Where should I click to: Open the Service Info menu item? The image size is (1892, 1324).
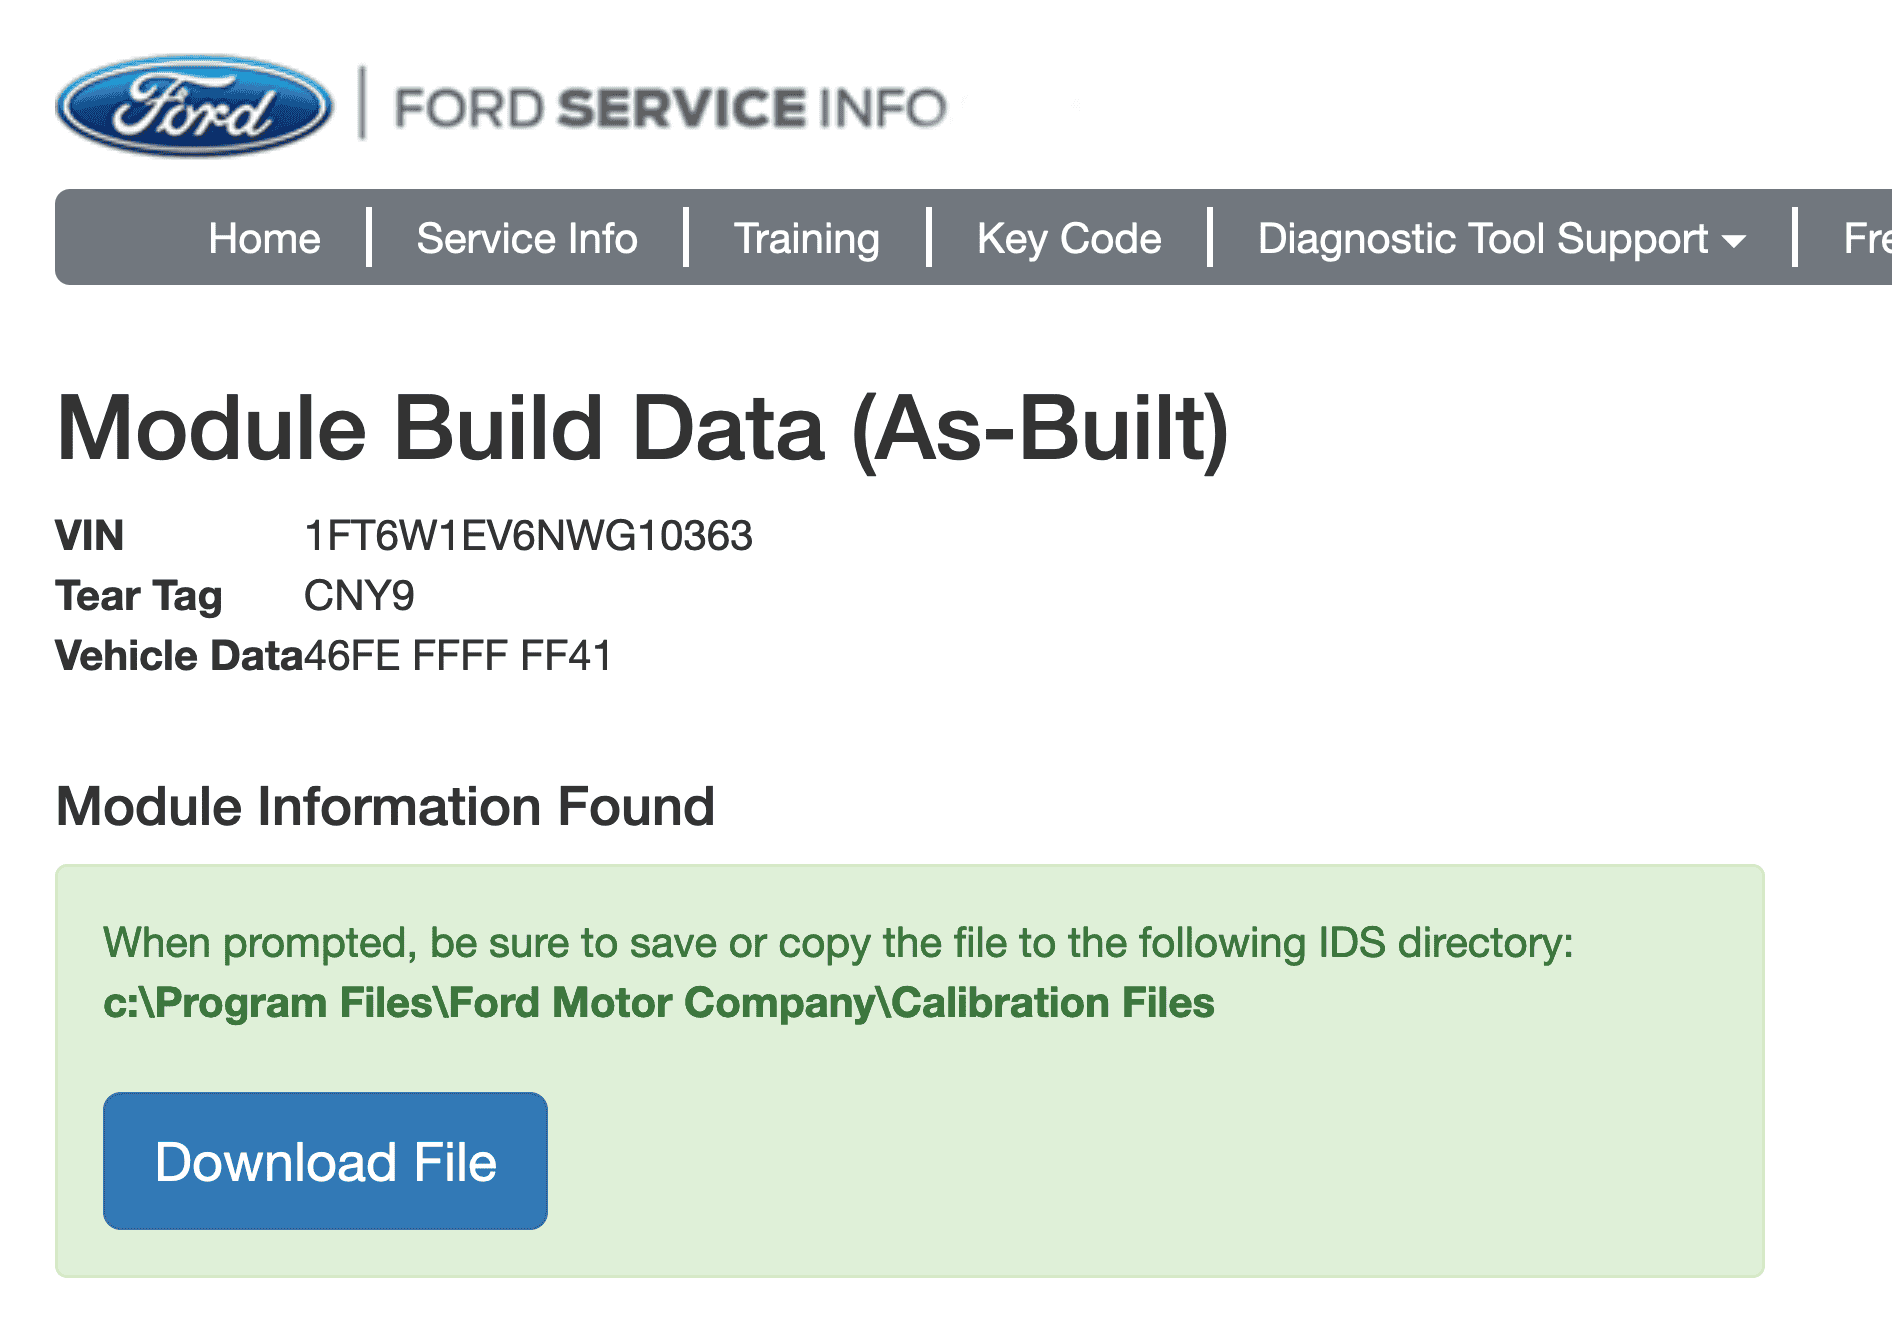click(527, 239)
